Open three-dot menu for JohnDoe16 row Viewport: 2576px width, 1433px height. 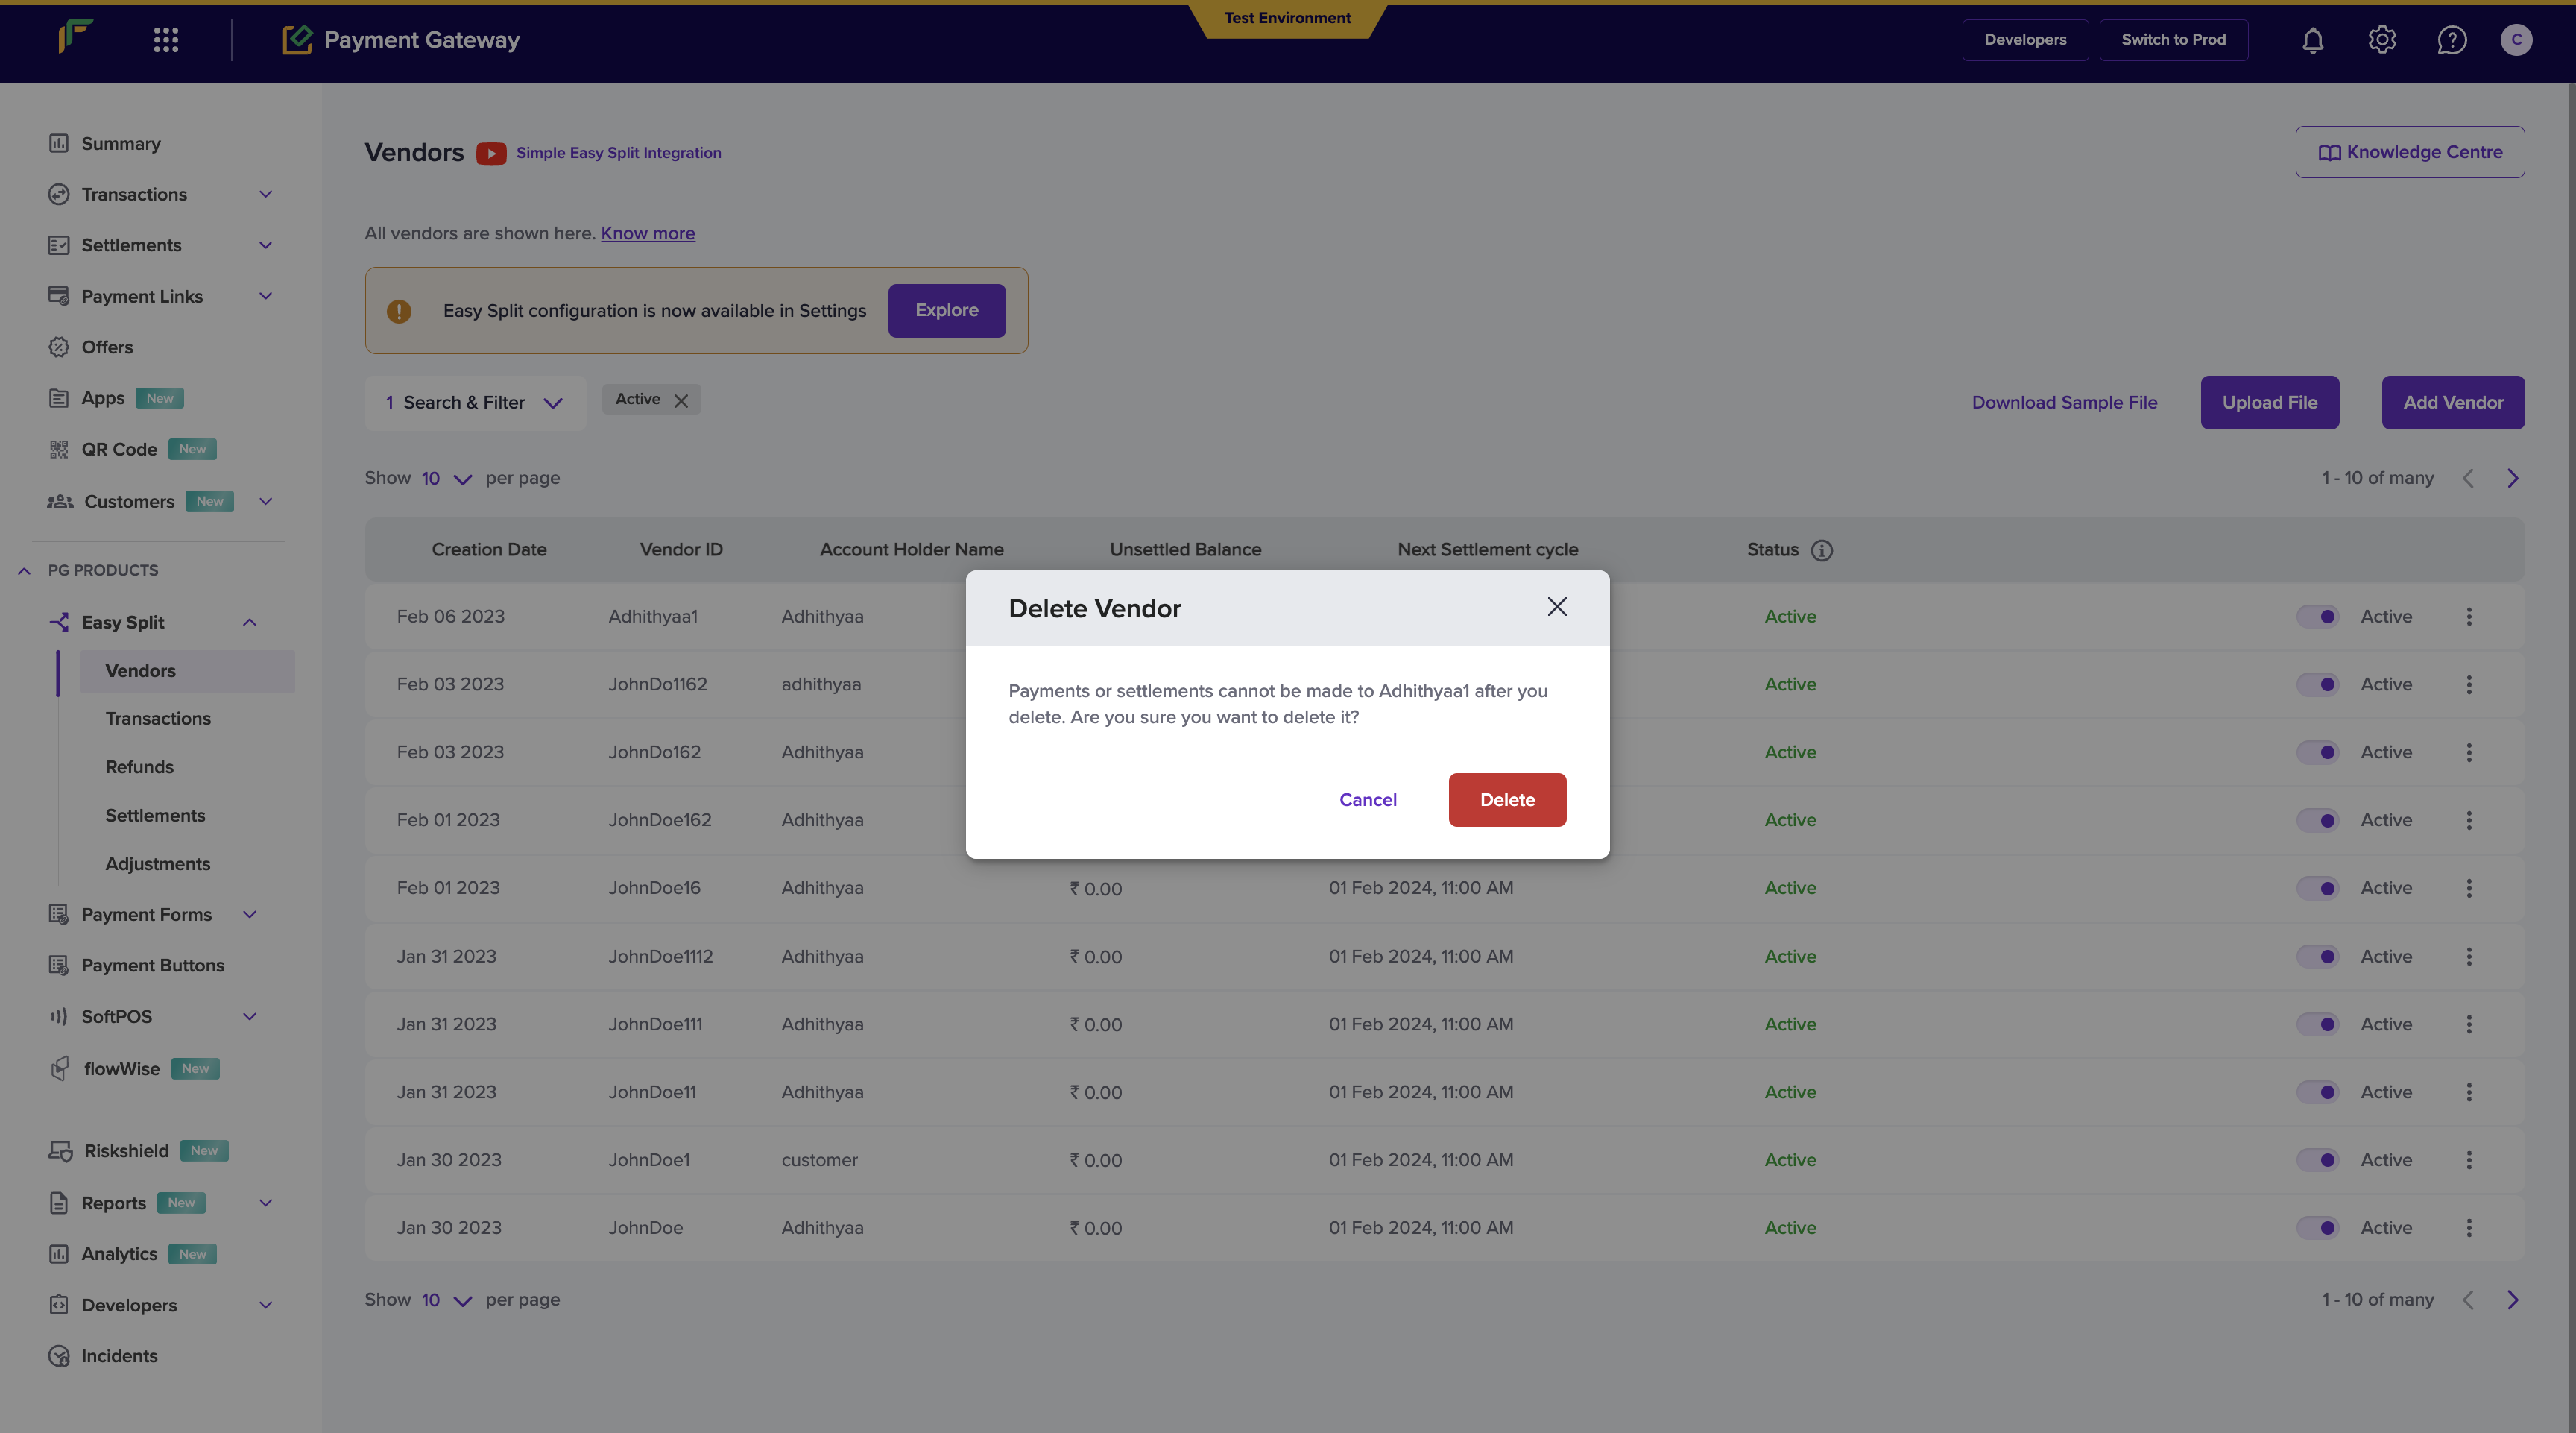pyautogui.click(x=2469, y=888)
